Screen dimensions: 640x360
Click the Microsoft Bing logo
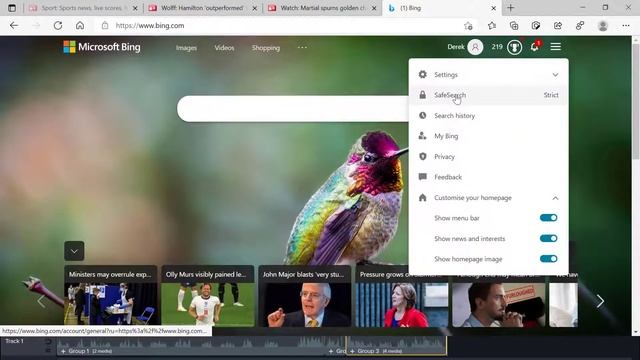point(102,47)
